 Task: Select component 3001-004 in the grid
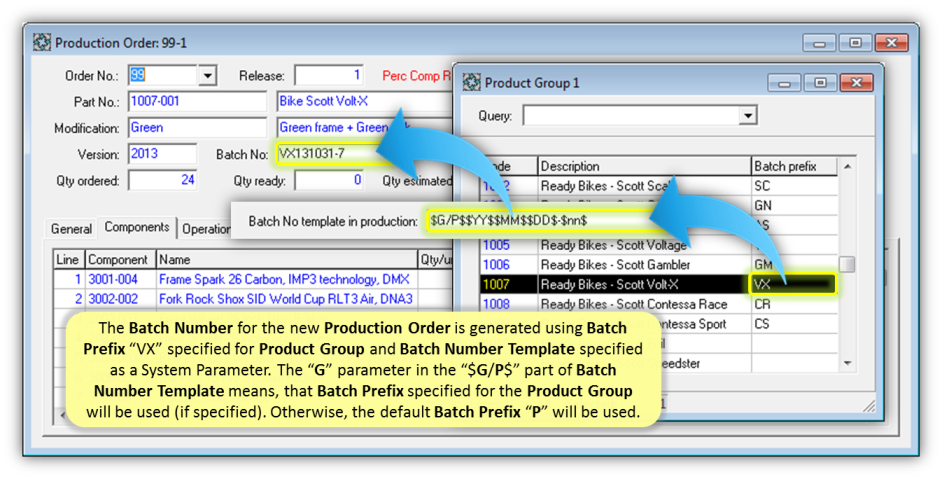[113, 279]
